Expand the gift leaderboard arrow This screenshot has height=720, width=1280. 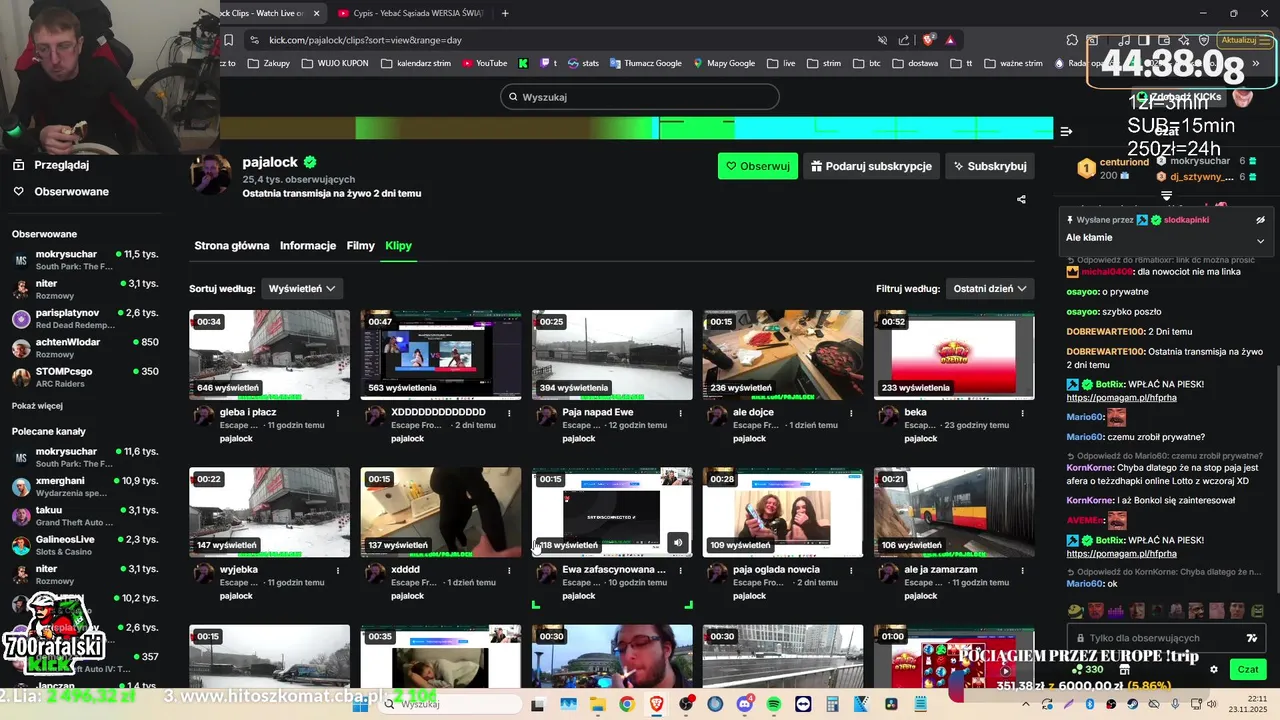pyautogui.click(x=1166, y=196)
